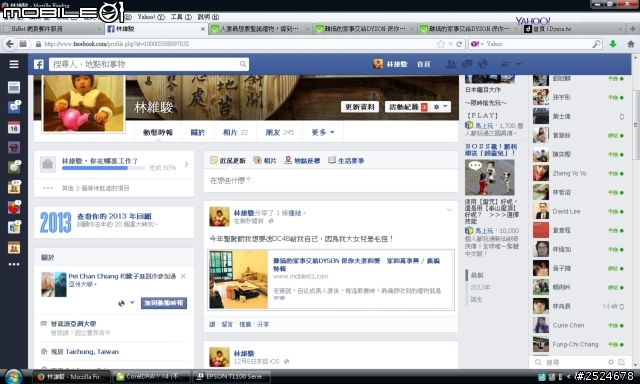This screenshot has width=640, height=384.
Task: Open 2013 年回顧 link
Action: click(114, 216)
